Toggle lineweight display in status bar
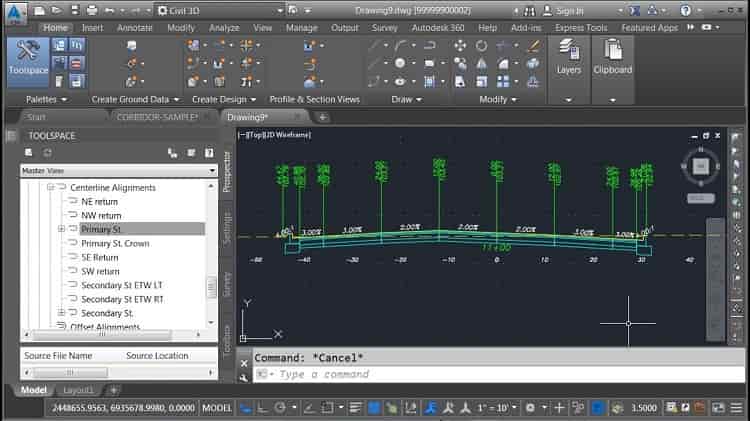 pos(355,408)
